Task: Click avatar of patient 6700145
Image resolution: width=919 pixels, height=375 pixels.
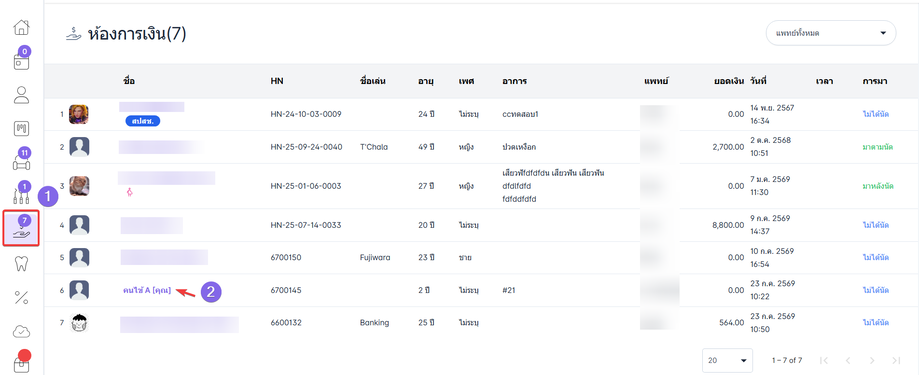Action: click(79, 290)
